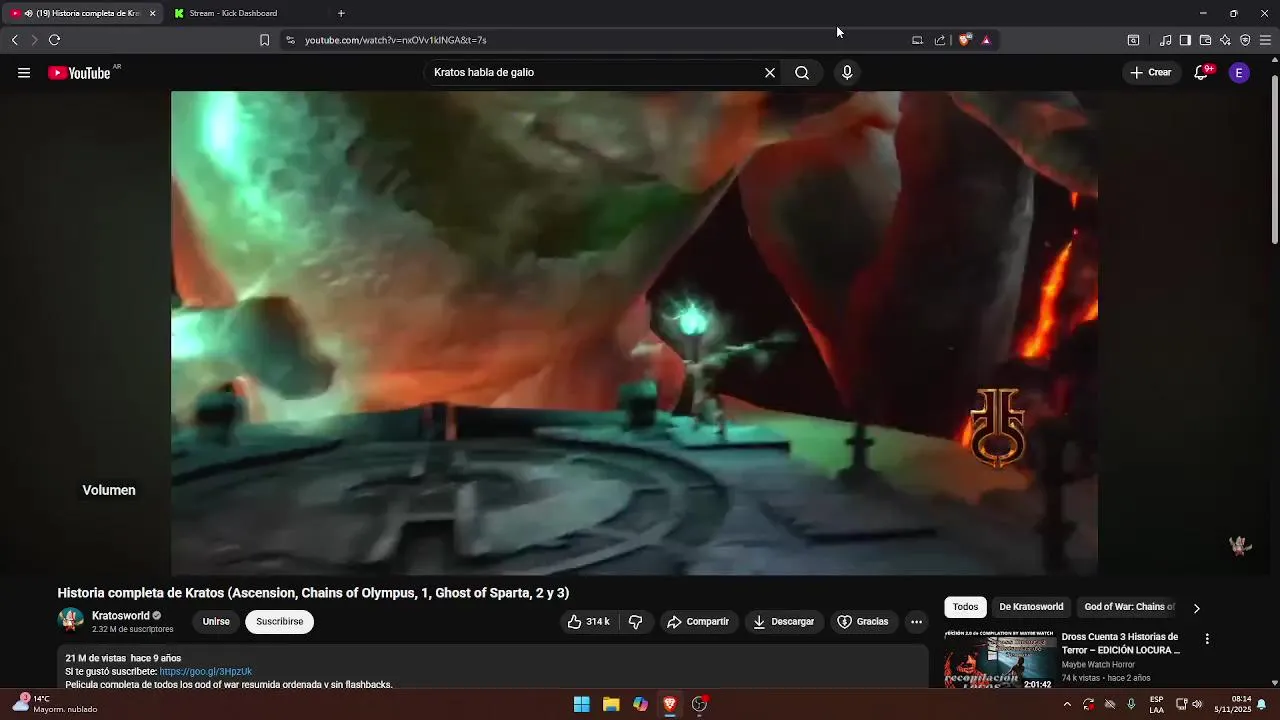This screenshot has height=720, width=1280.
Task: Open YouTube notifications bell
Action: click(1202, 73)
